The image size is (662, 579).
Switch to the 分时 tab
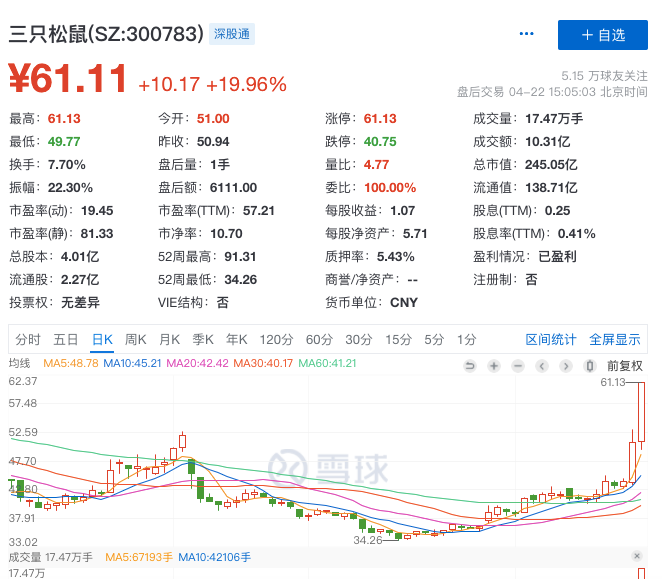coord(28,340)
